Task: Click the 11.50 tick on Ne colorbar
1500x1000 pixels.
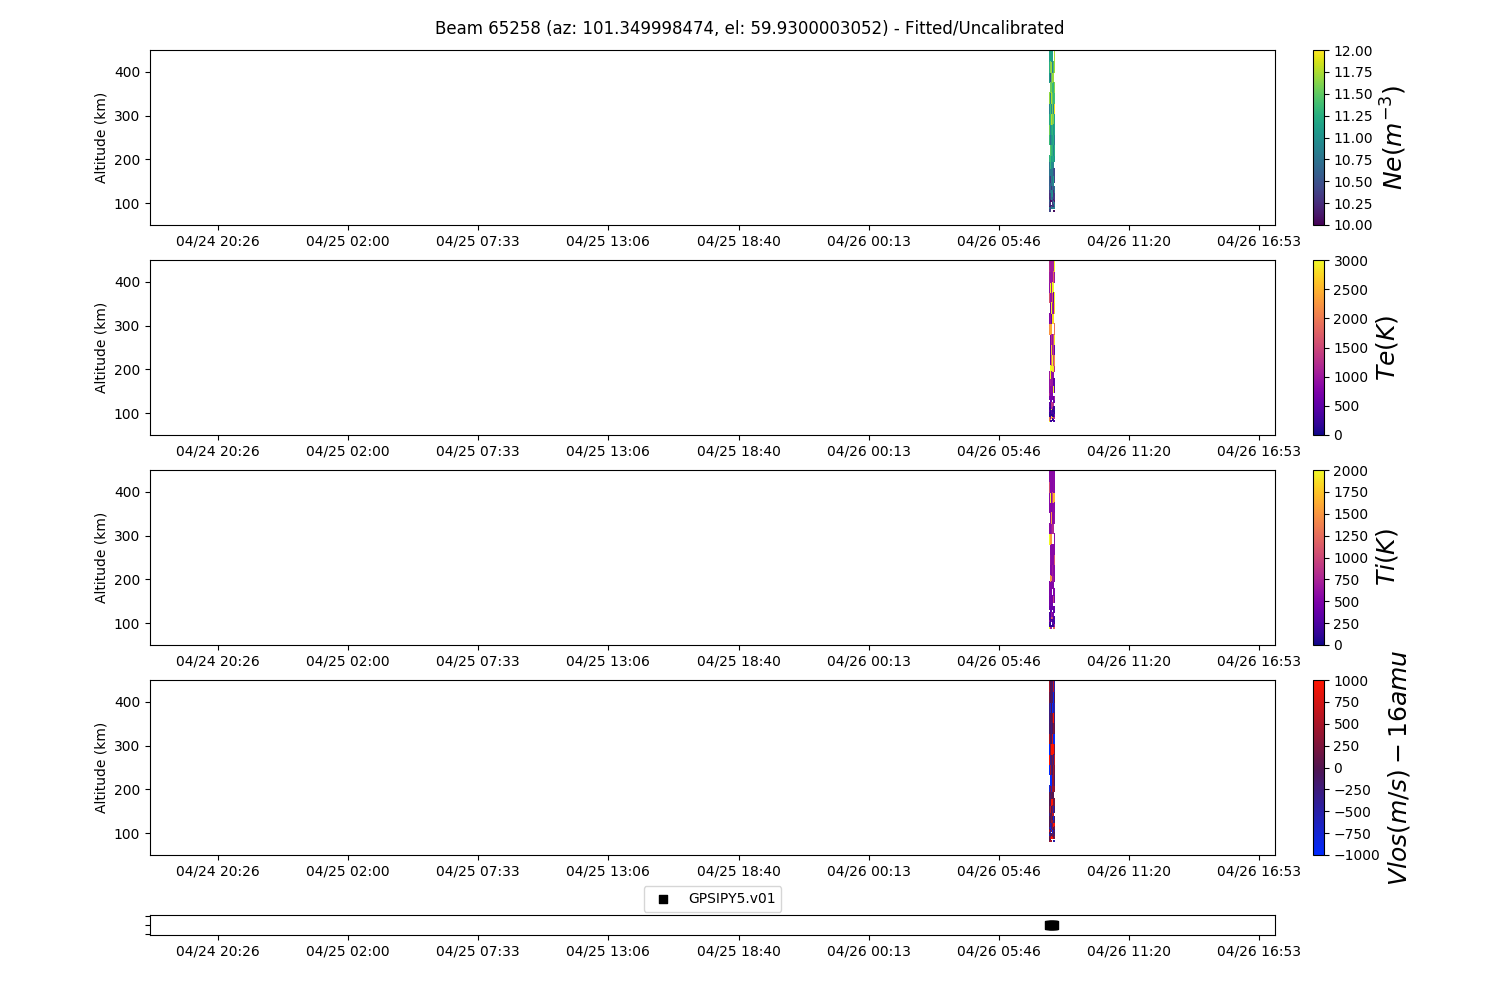Action: 1352,94
